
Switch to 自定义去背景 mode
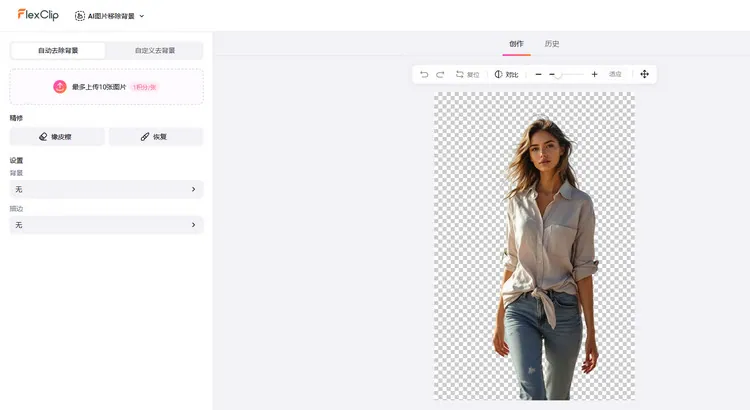(x=155, y=50)
